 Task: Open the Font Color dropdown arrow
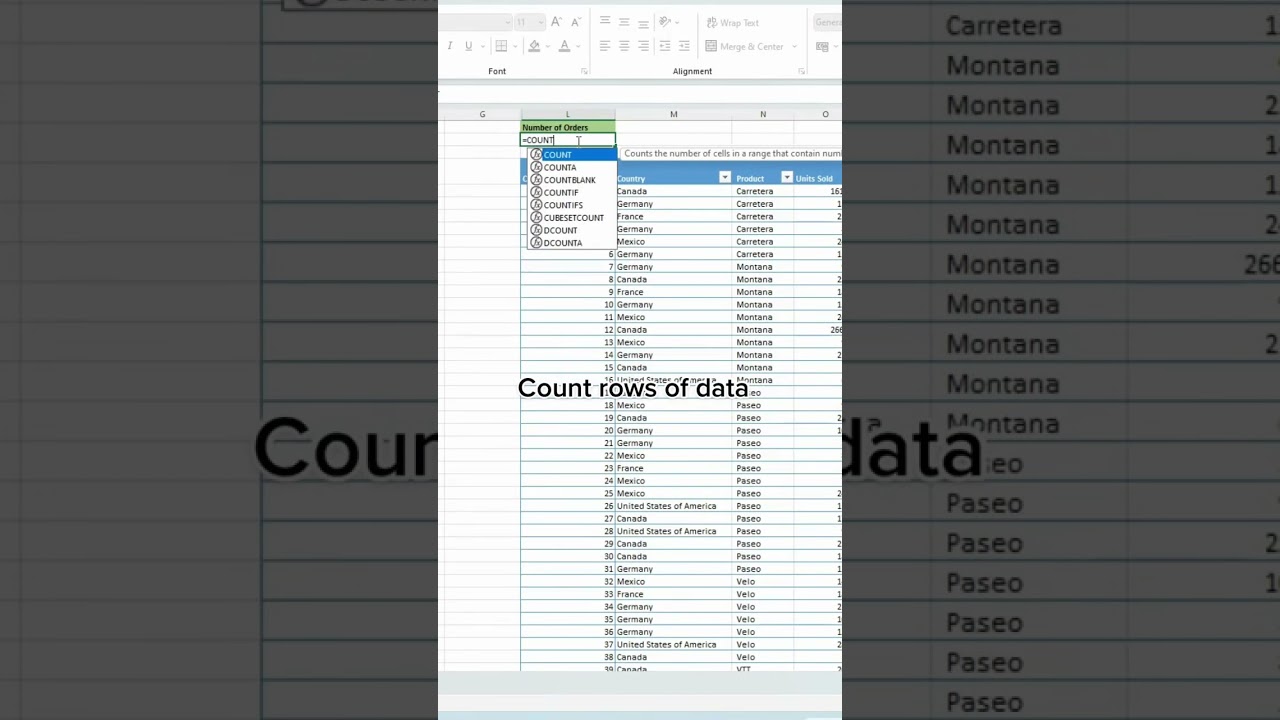click(x=578, y=46)
